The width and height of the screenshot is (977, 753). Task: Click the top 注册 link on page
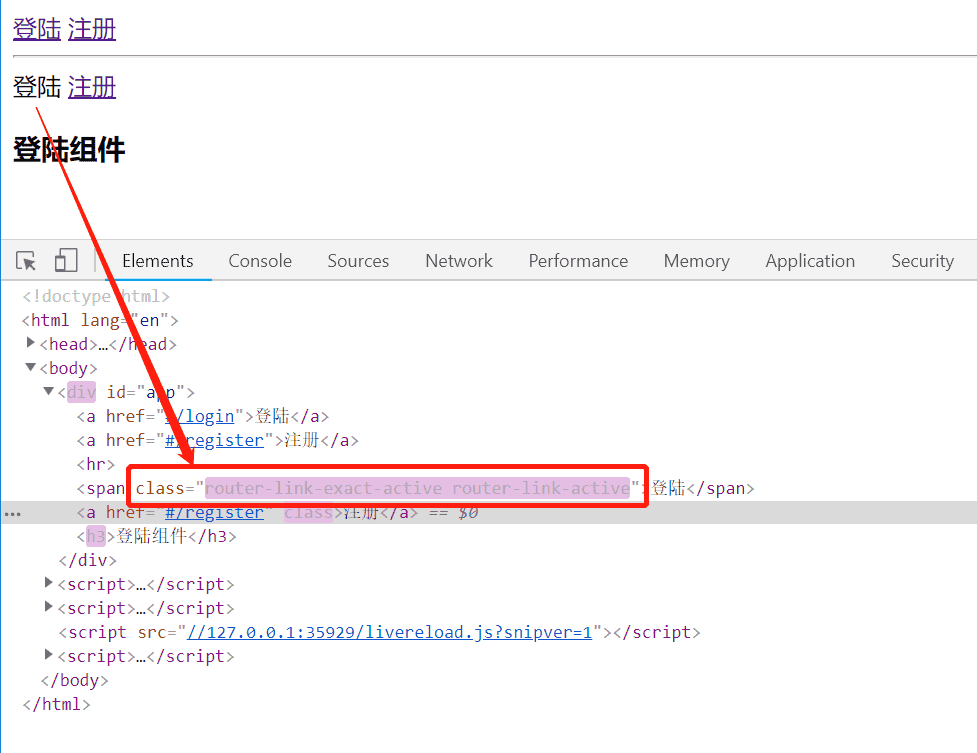point(92,29)
